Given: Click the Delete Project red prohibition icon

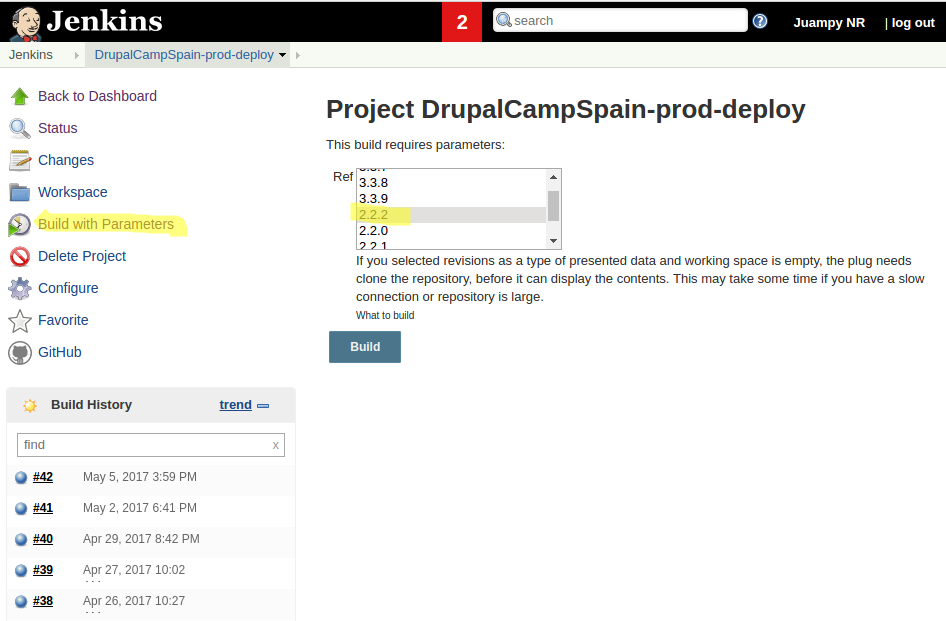Looking at the screenshot, I should click(x=20, y=256).
